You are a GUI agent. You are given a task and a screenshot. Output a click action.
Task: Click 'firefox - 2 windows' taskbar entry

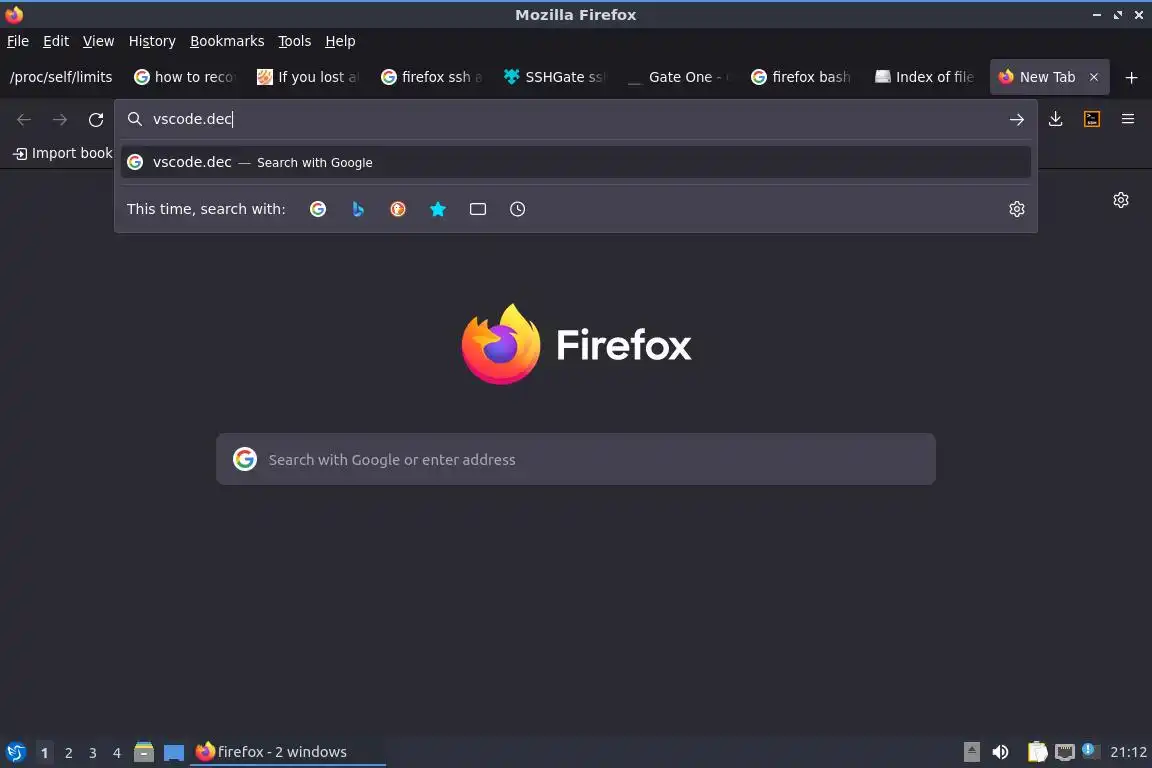tap(287, 752)
